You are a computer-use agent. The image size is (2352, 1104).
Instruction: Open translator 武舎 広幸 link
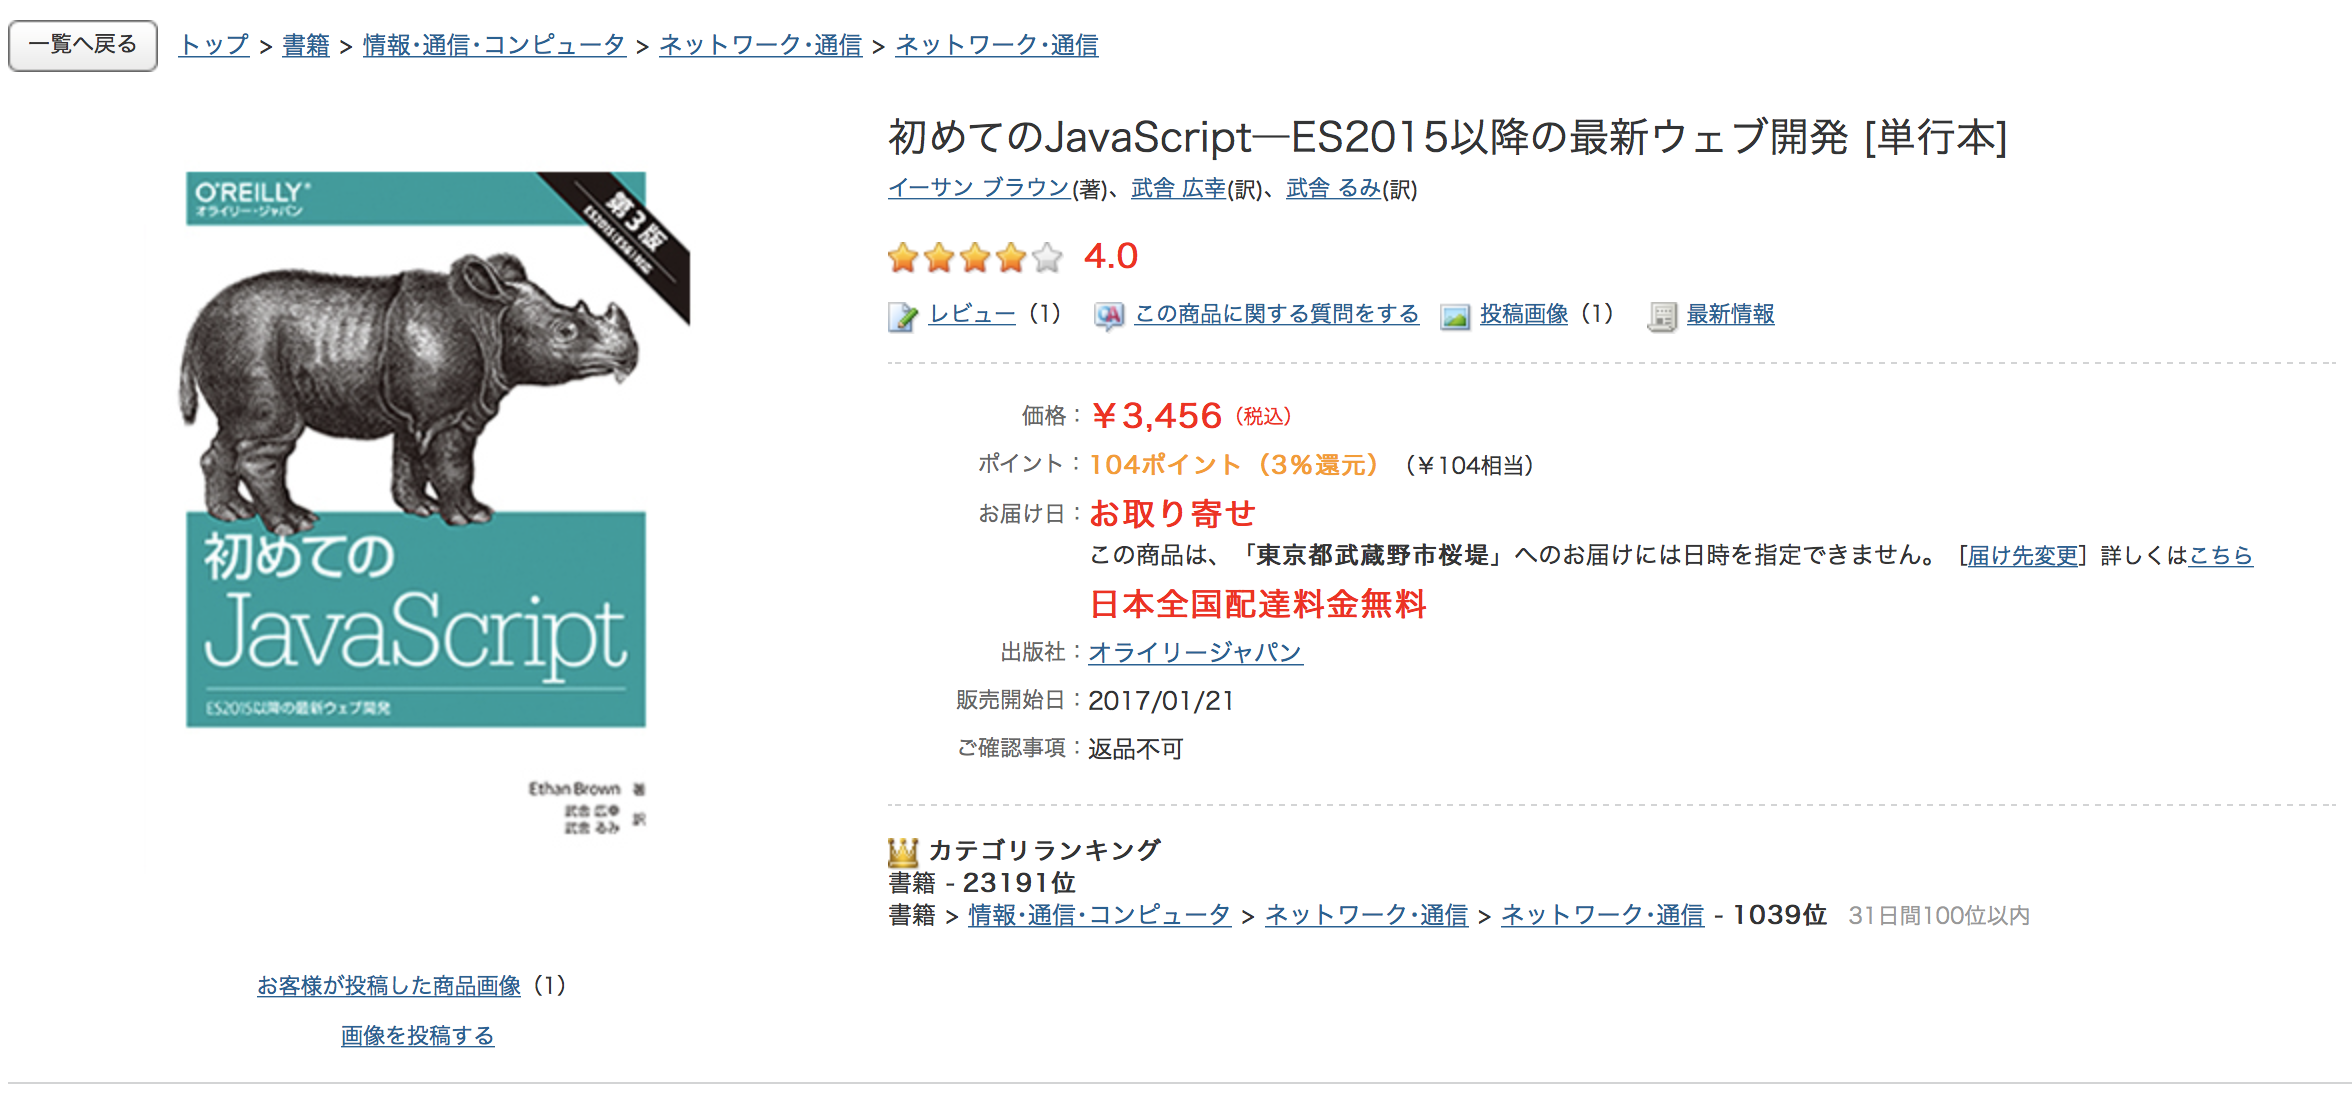point(1178,188)
